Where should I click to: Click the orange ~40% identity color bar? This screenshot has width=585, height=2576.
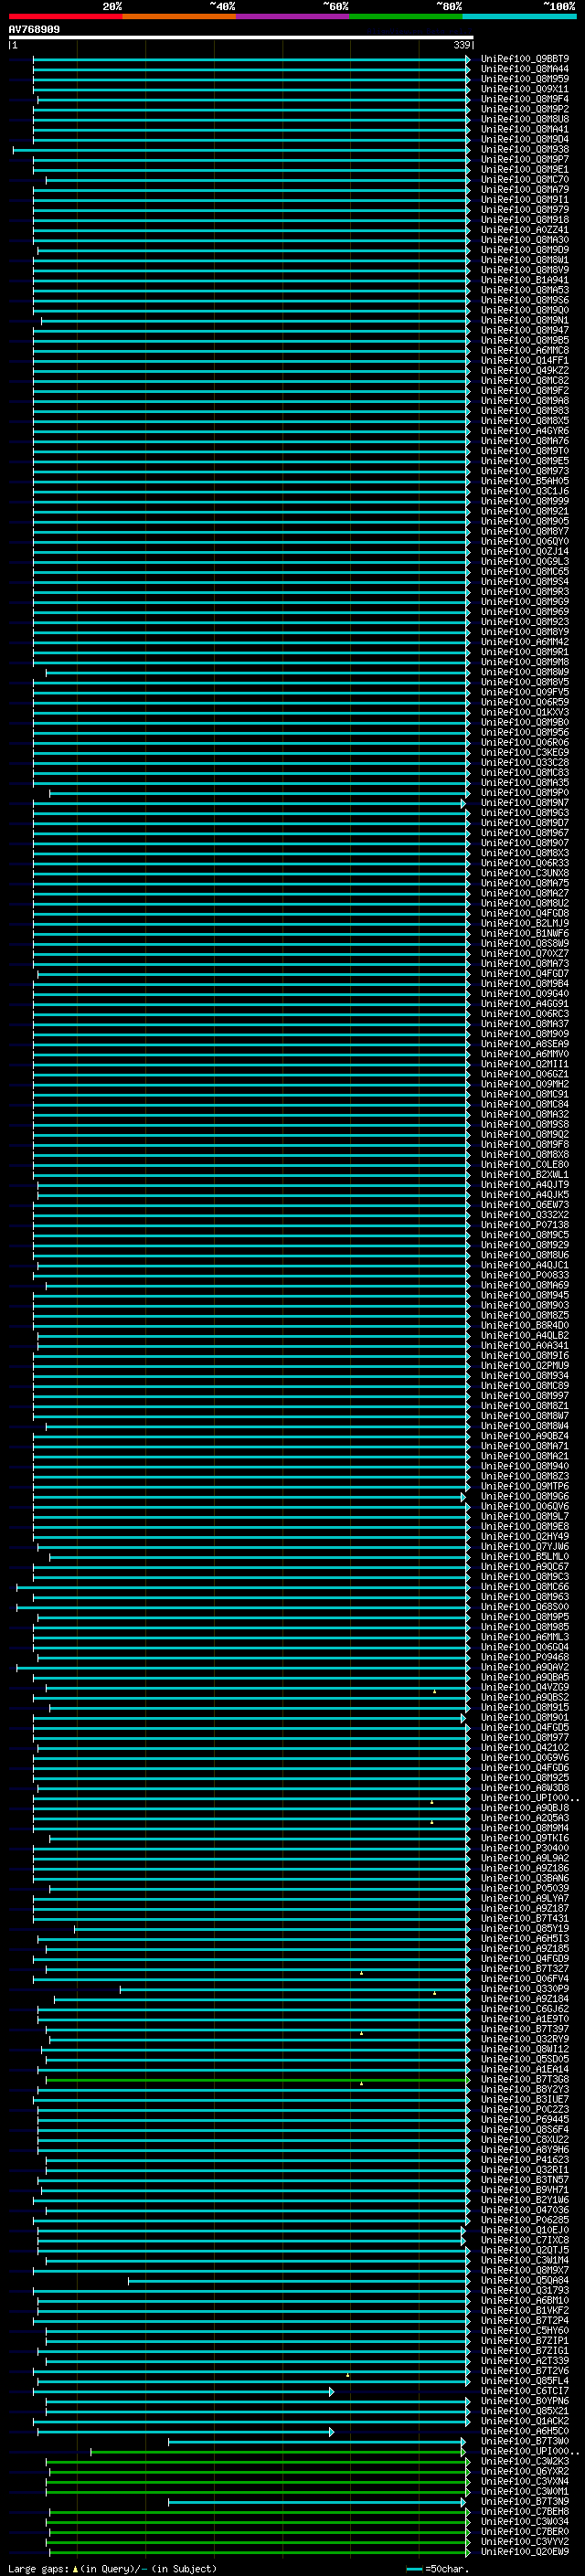[x=179, y=16]
